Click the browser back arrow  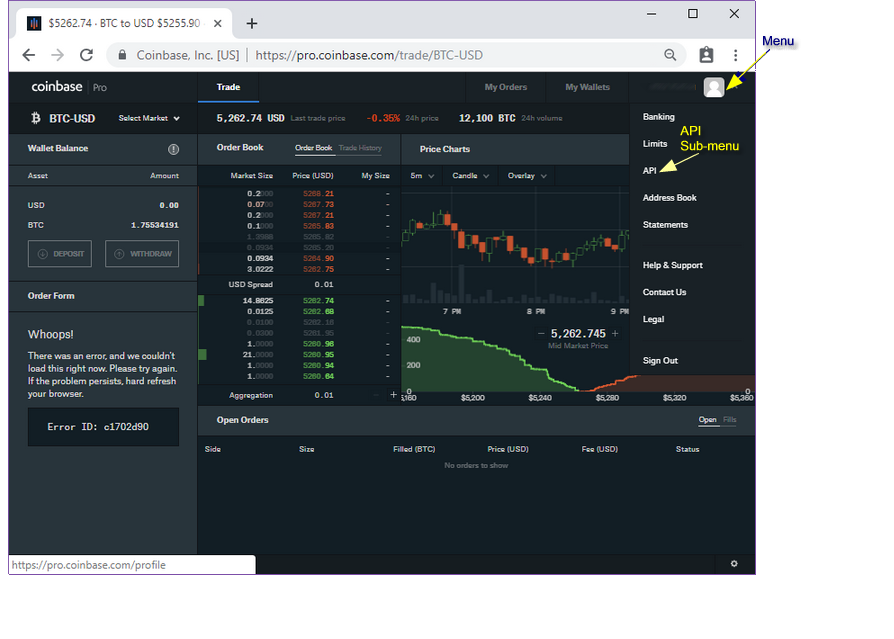tap(29, 55)
